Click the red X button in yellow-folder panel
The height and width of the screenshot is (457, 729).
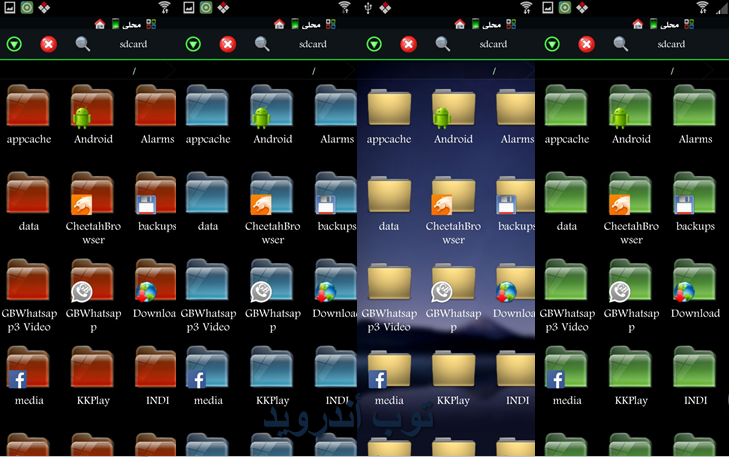pos(408,44)
